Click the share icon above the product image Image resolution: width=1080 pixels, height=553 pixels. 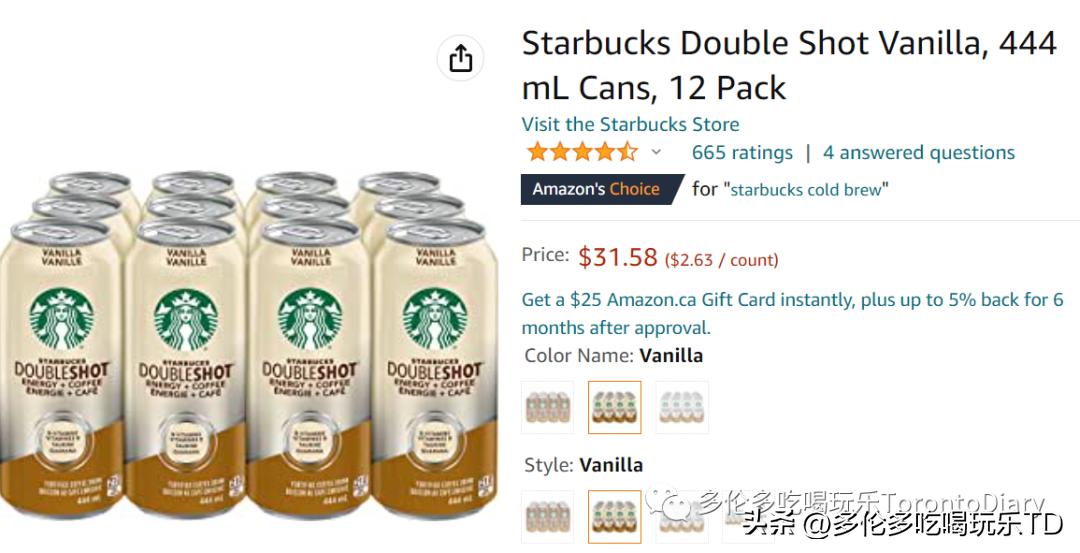460,59
